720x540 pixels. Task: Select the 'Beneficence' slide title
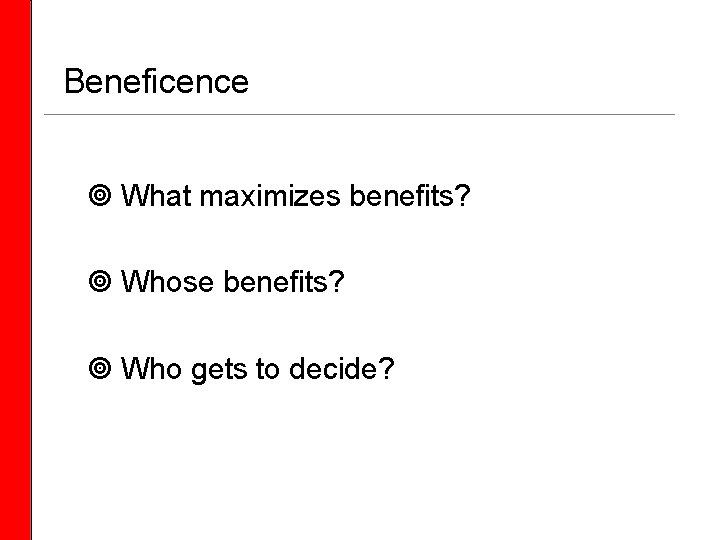[x=155, y=81]
